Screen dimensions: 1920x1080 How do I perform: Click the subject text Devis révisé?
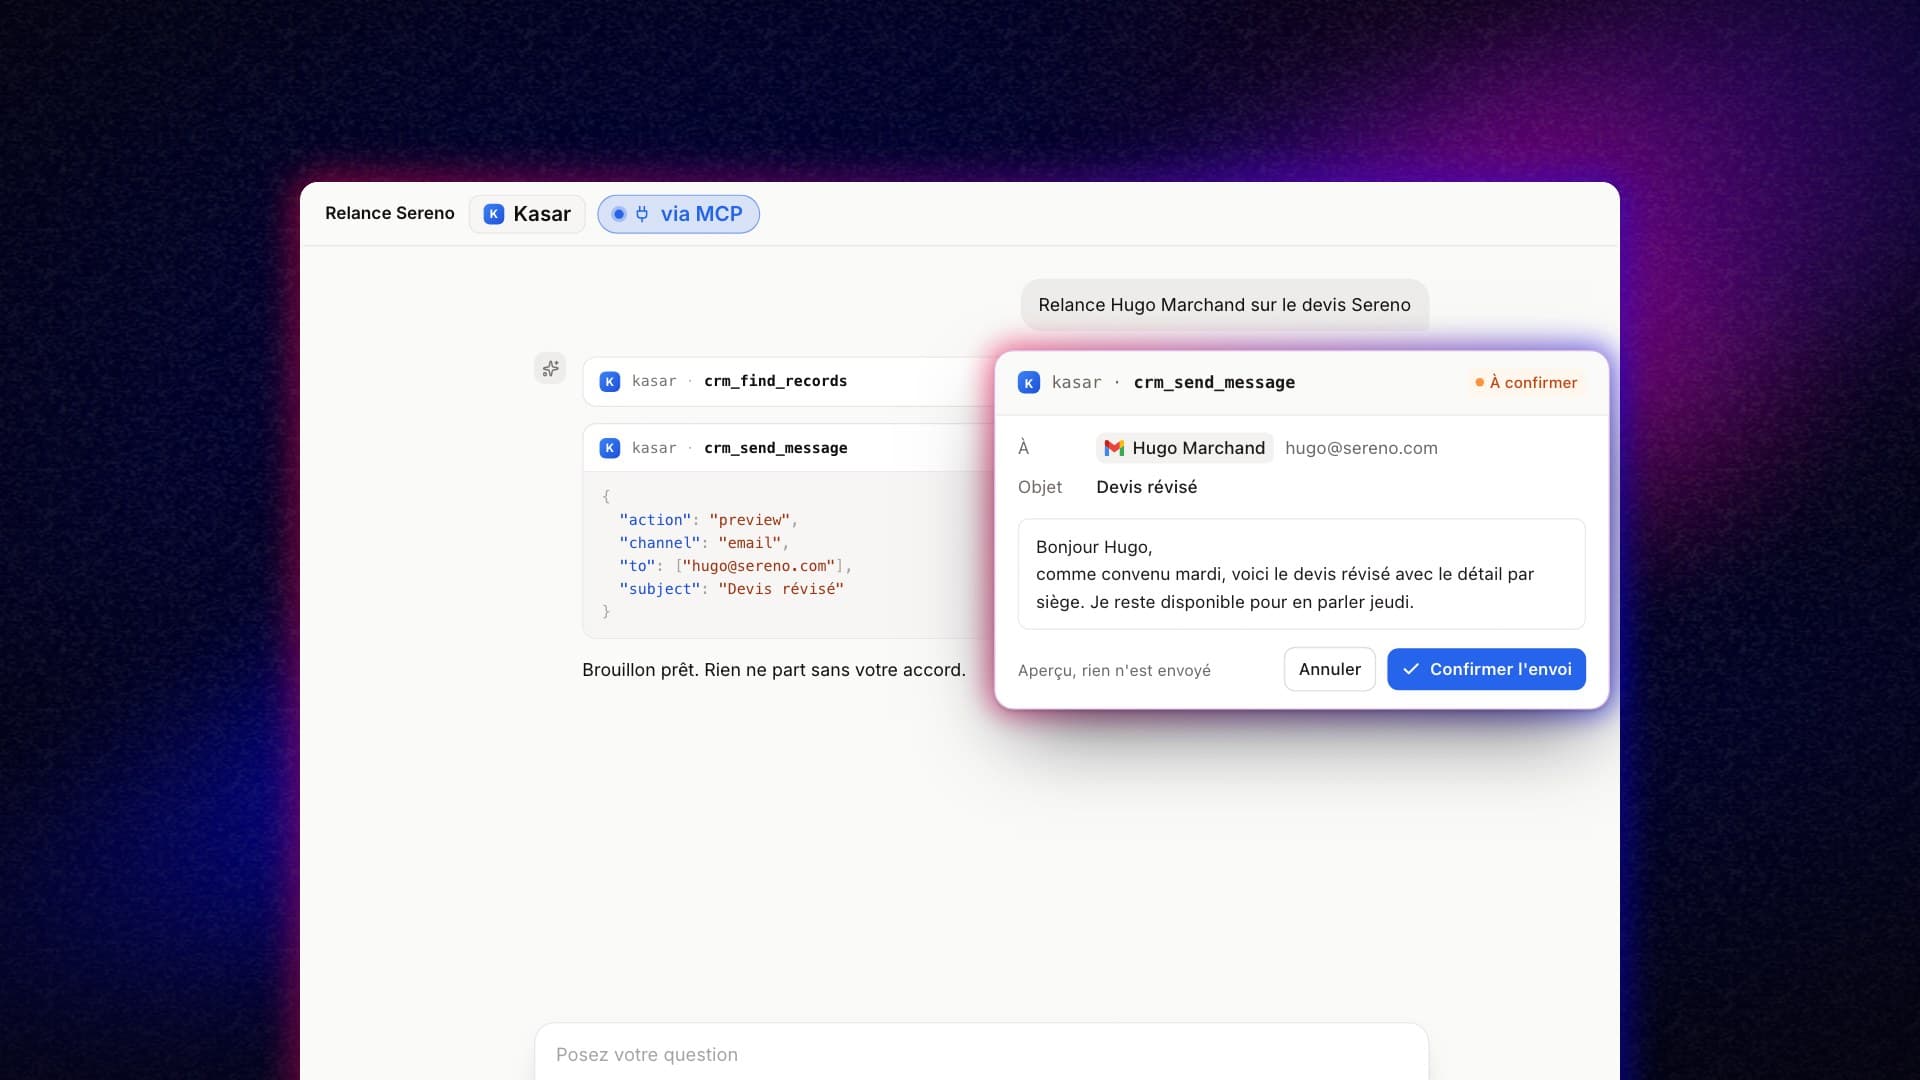1146,487
